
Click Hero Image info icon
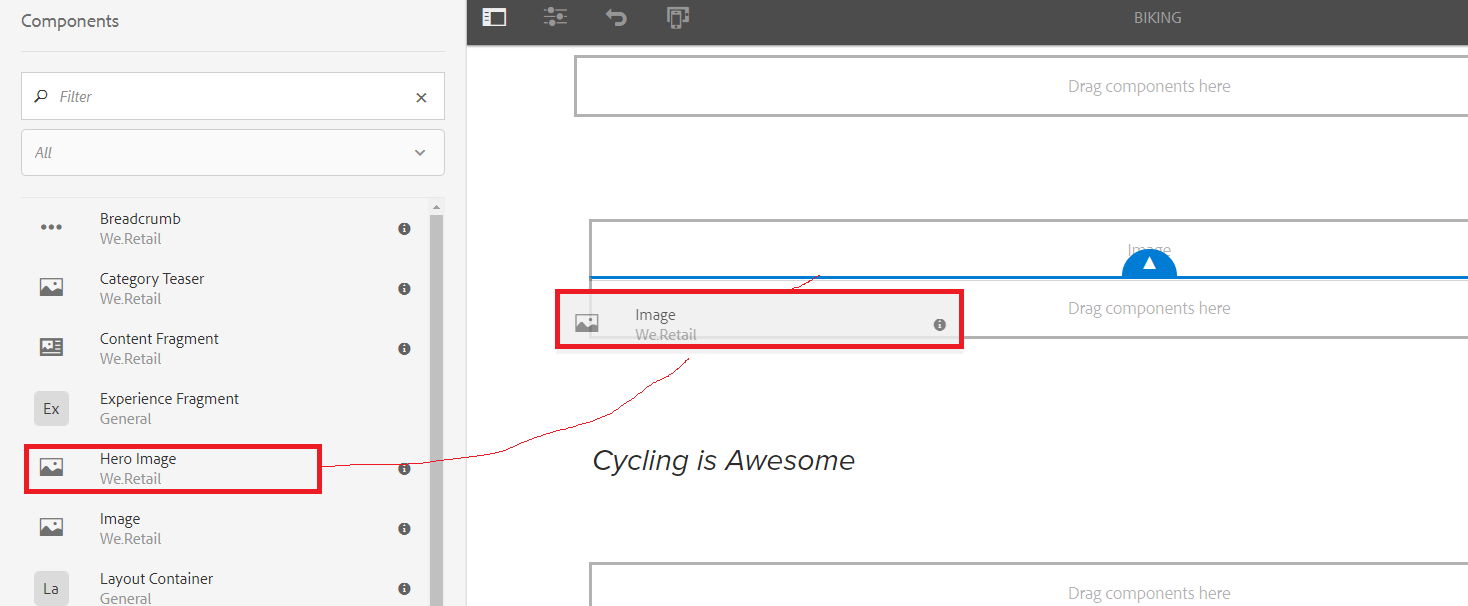click(x=404, y=469)
